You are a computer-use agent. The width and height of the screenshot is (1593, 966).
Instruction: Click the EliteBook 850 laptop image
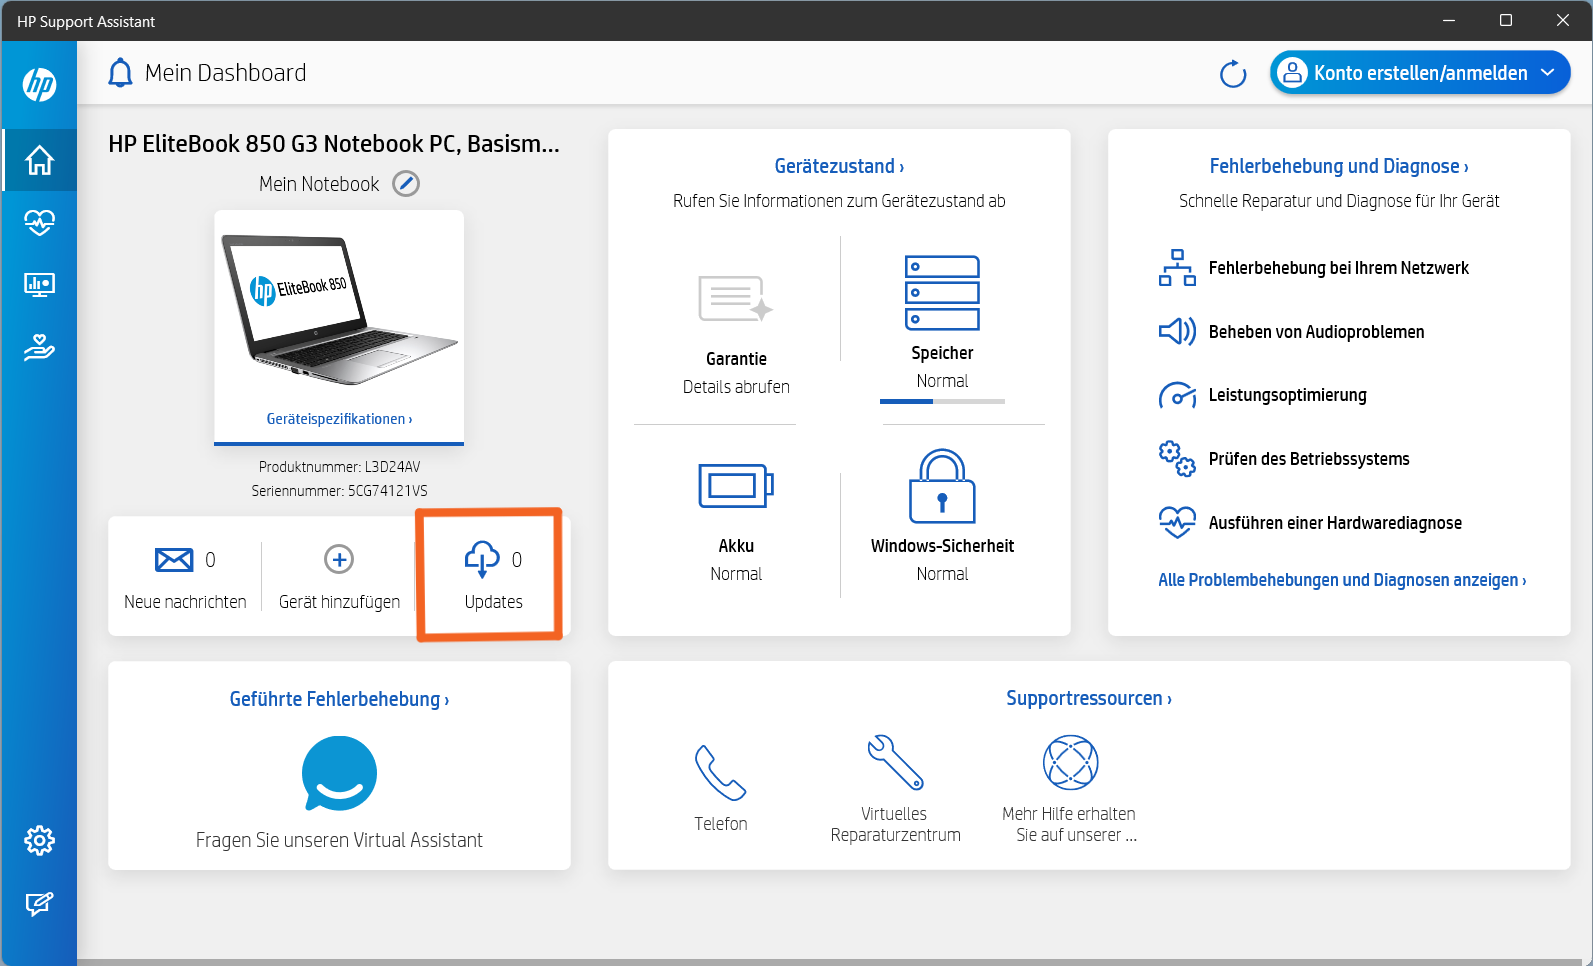click(x=339, y=310)
